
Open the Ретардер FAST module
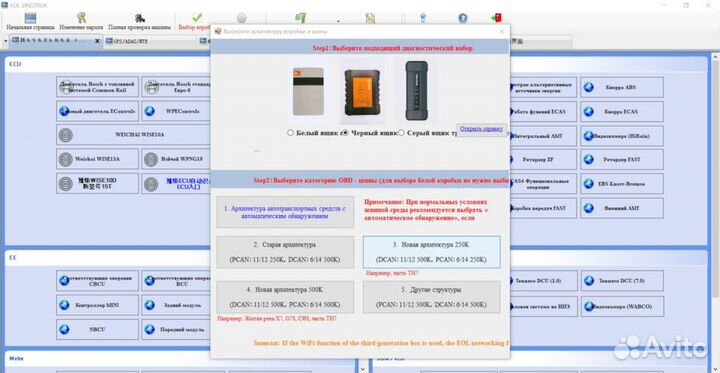click(x=622, y=159)
